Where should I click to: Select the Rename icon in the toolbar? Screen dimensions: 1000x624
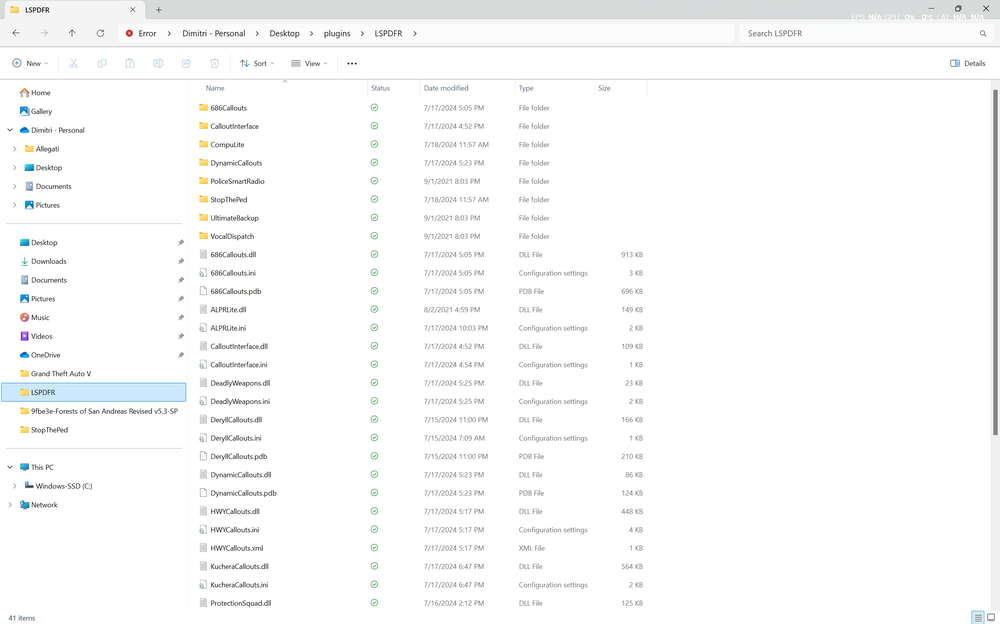click(x=157, y=62)
